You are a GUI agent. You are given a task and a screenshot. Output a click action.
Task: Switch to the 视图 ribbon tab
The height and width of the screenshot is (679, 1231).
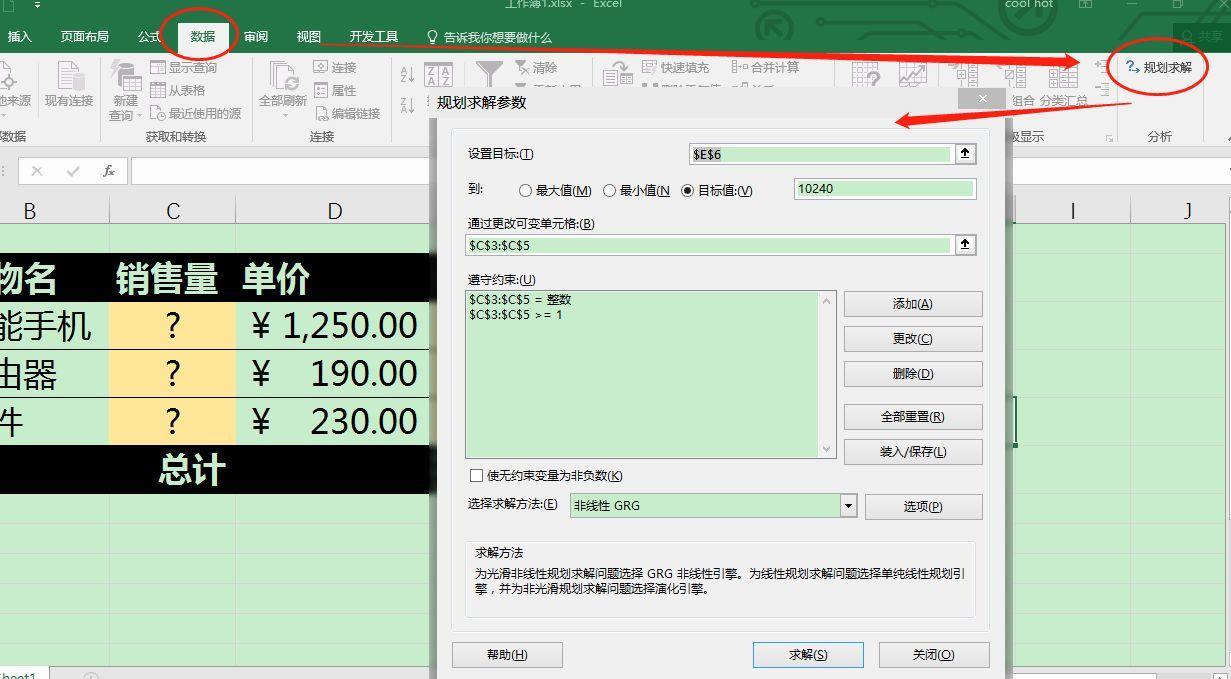307,35
